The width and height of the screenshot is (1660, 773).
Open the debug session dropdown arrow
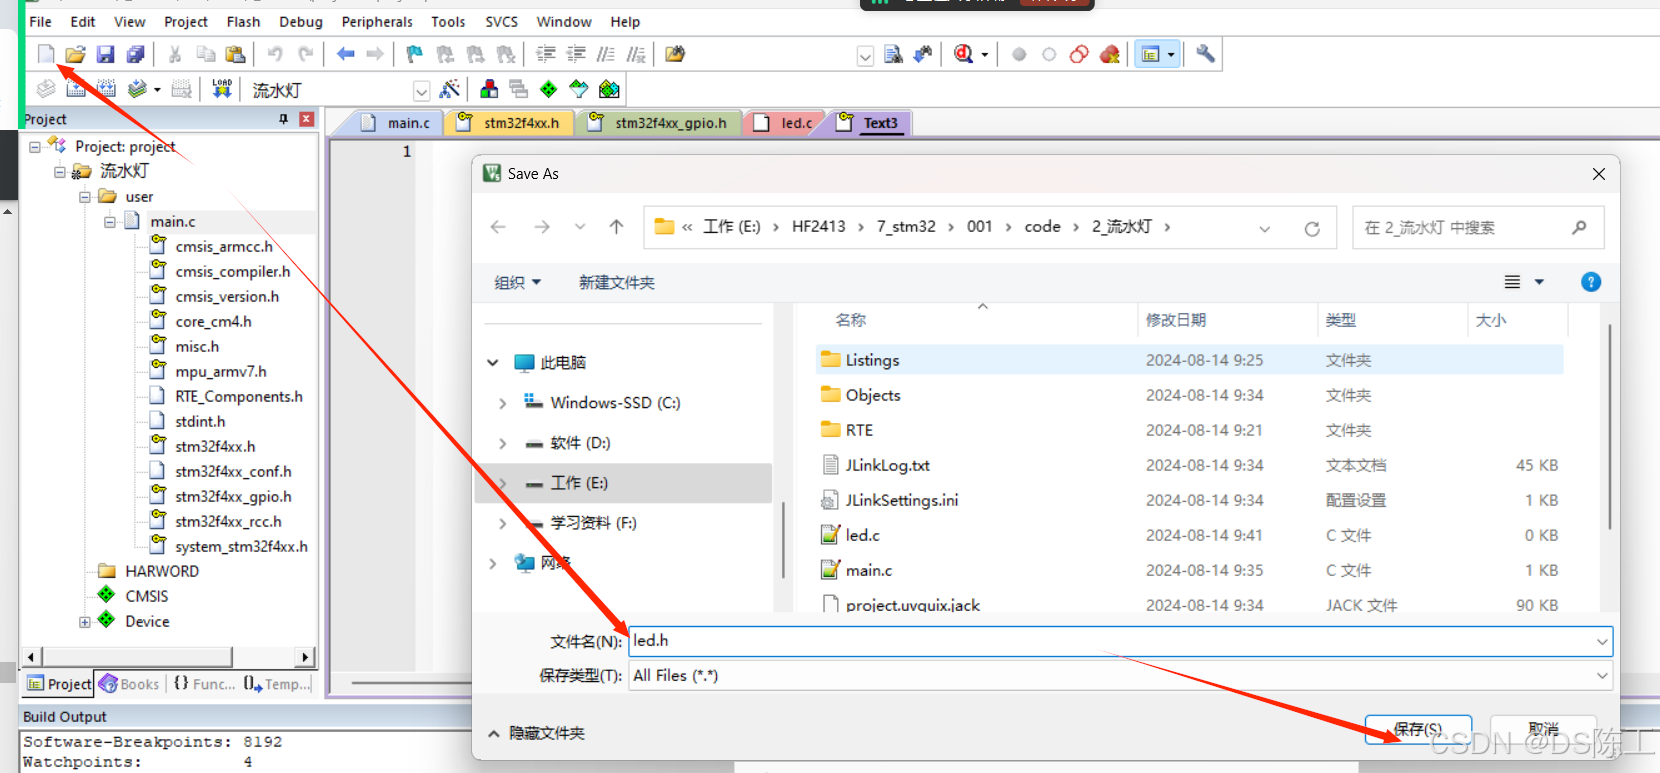(x=985, y=54)
